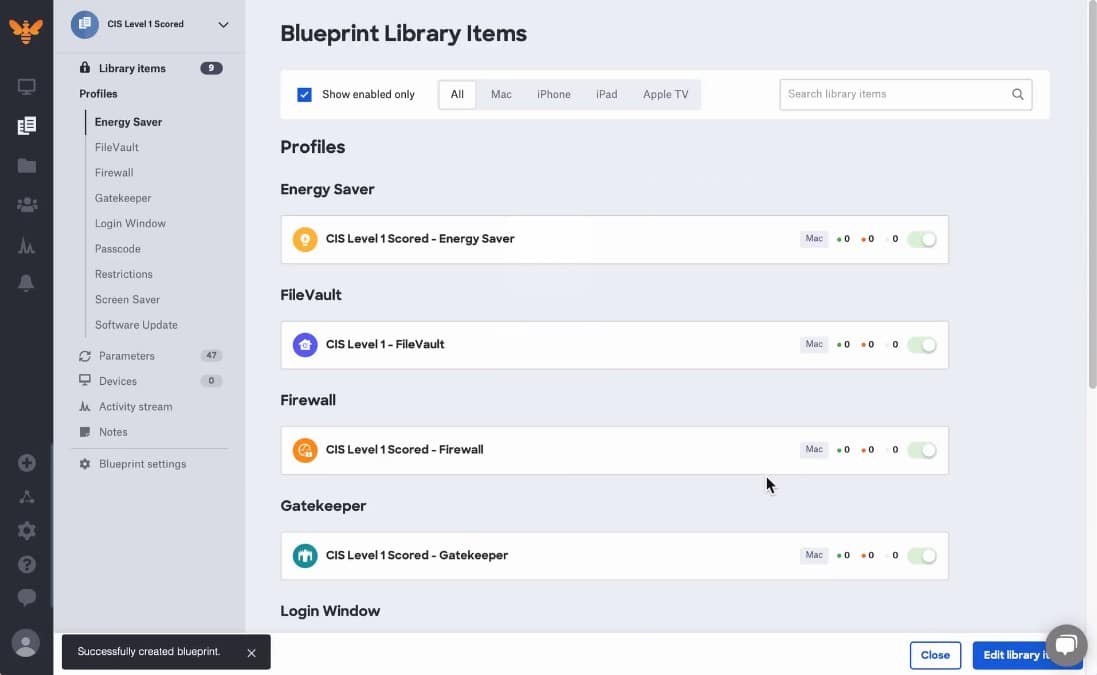
Task: Click the CIS Level 1 Scored blueprint icon
Action: pos(85,24)
